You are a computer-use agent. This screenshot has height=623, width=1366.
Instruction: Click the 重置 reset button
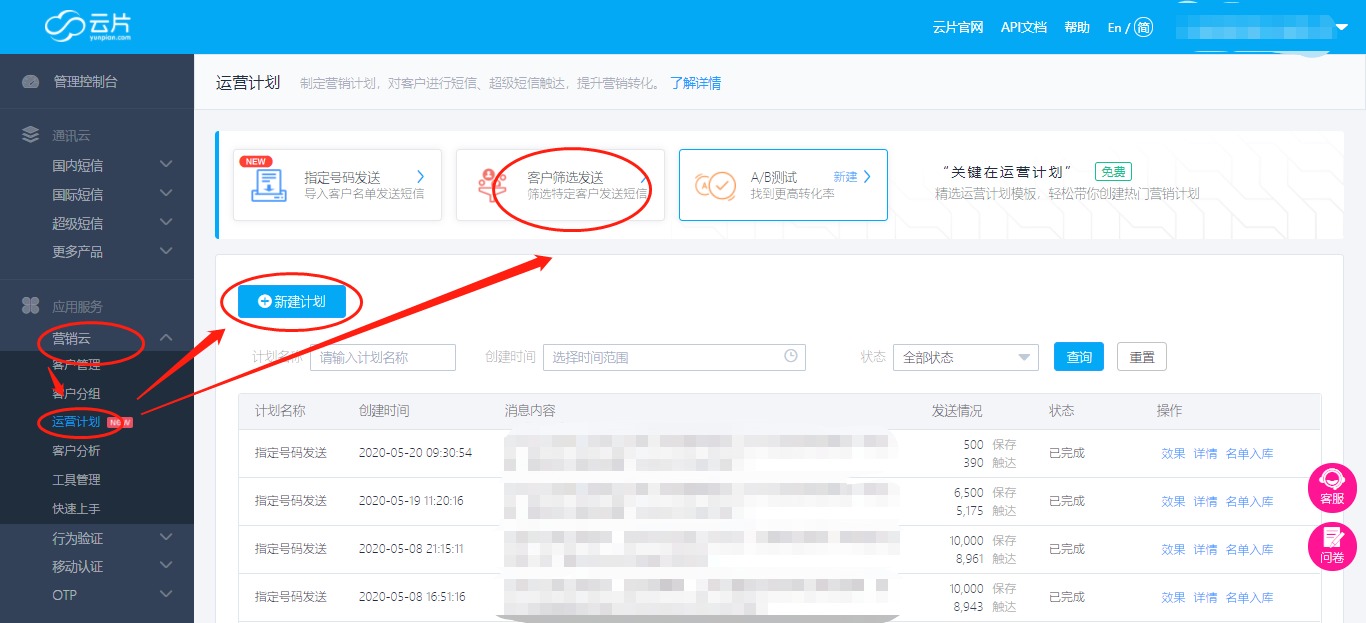pos(1142,357)
